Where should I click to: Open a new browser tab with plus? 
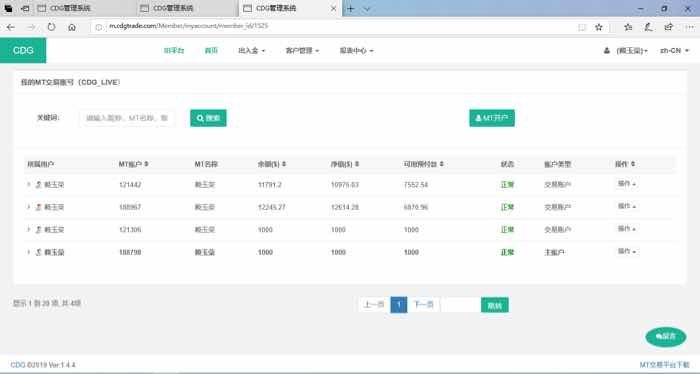pos(351,8)
